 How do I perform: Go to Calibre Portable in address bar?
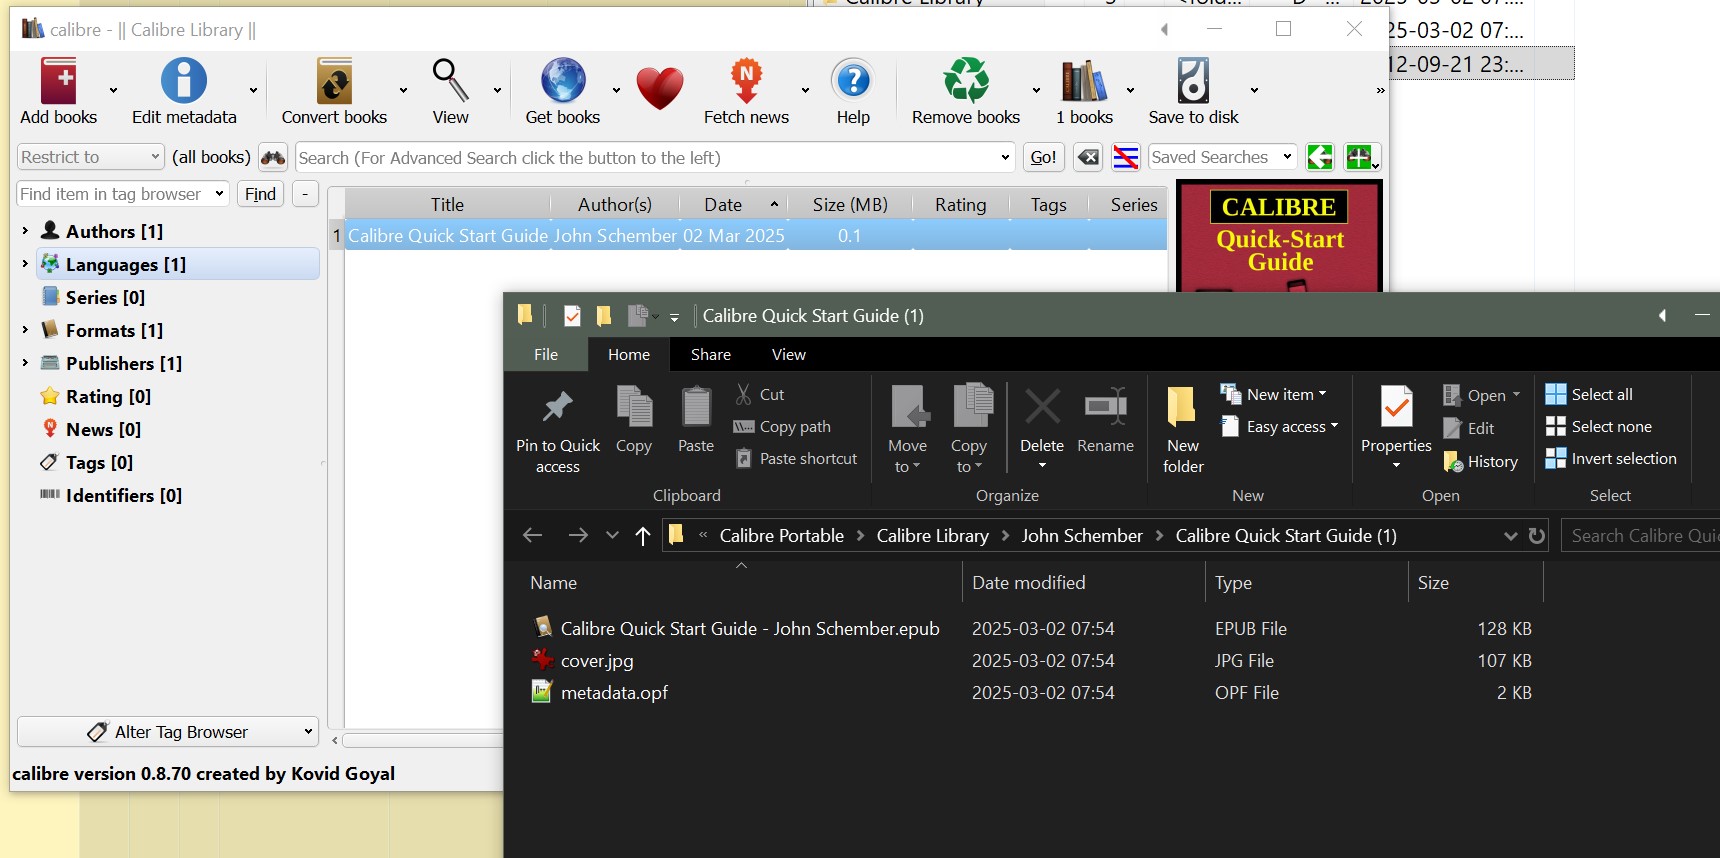[782, 536]
